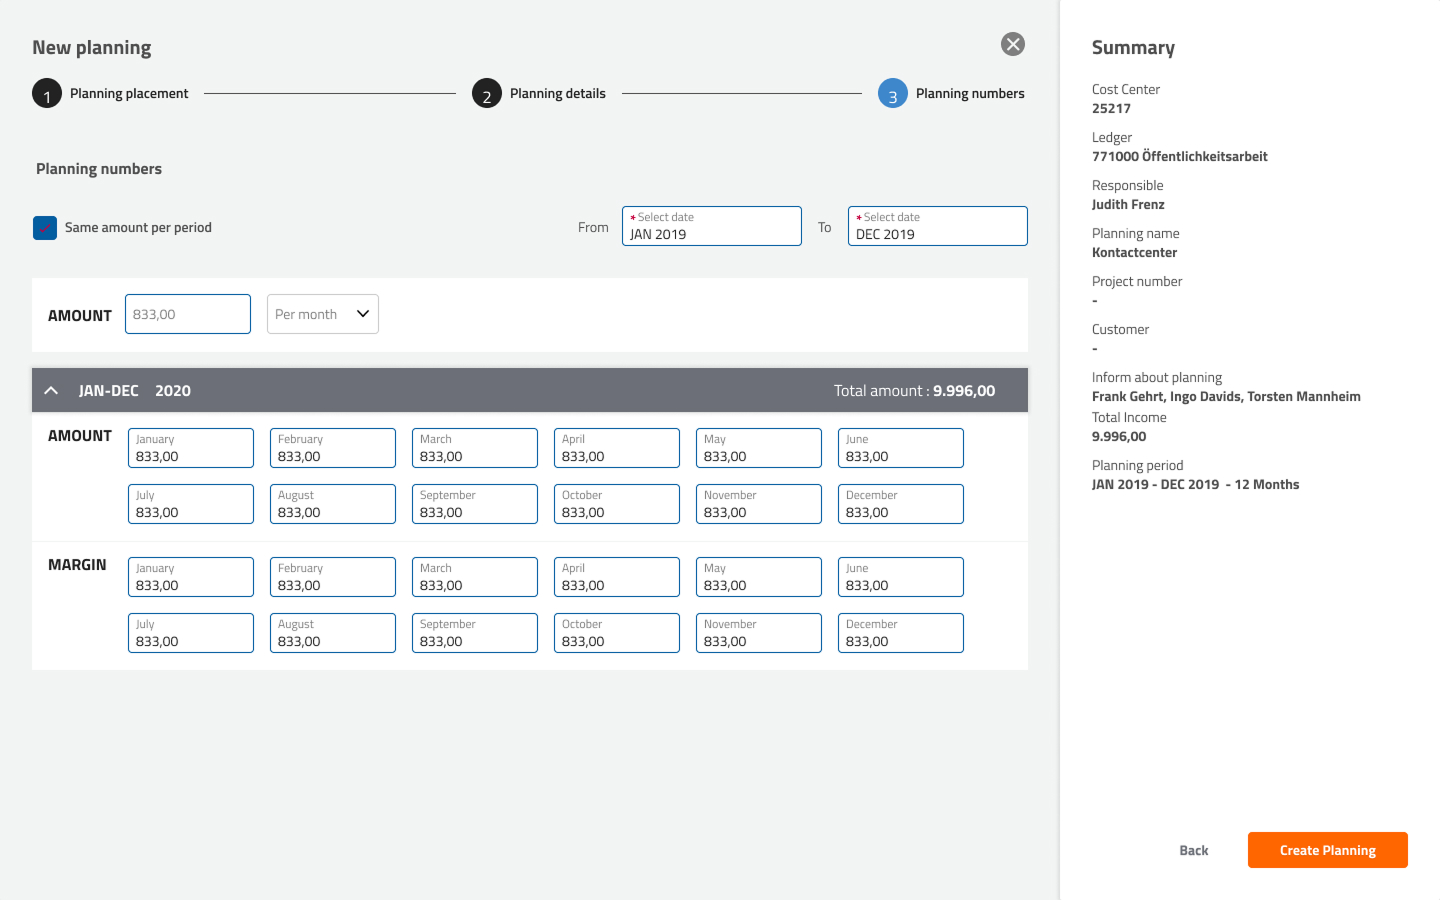
Task: Click step 1 Planning placement circle
Action: [x=47, y=94]
